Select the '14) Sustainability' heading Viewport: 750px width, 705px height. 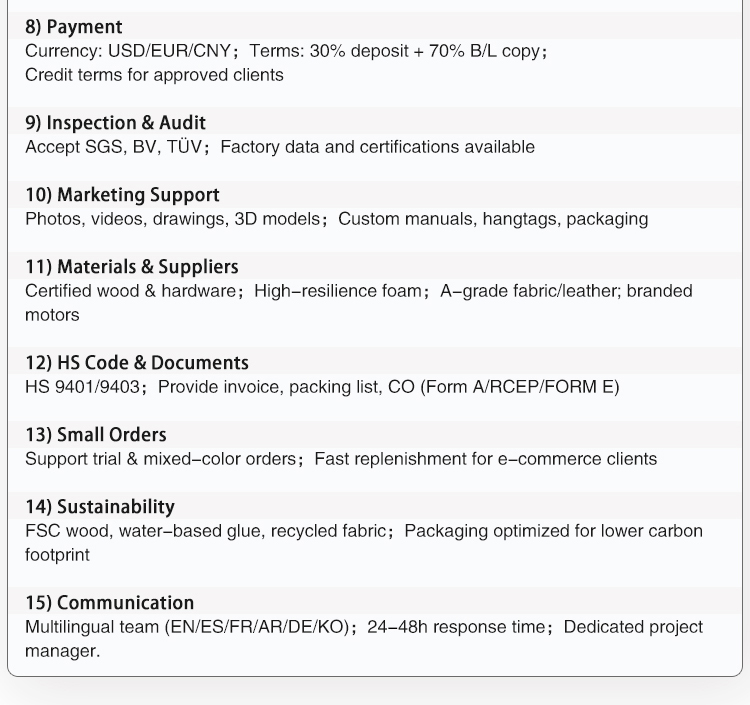click(100, 507)
